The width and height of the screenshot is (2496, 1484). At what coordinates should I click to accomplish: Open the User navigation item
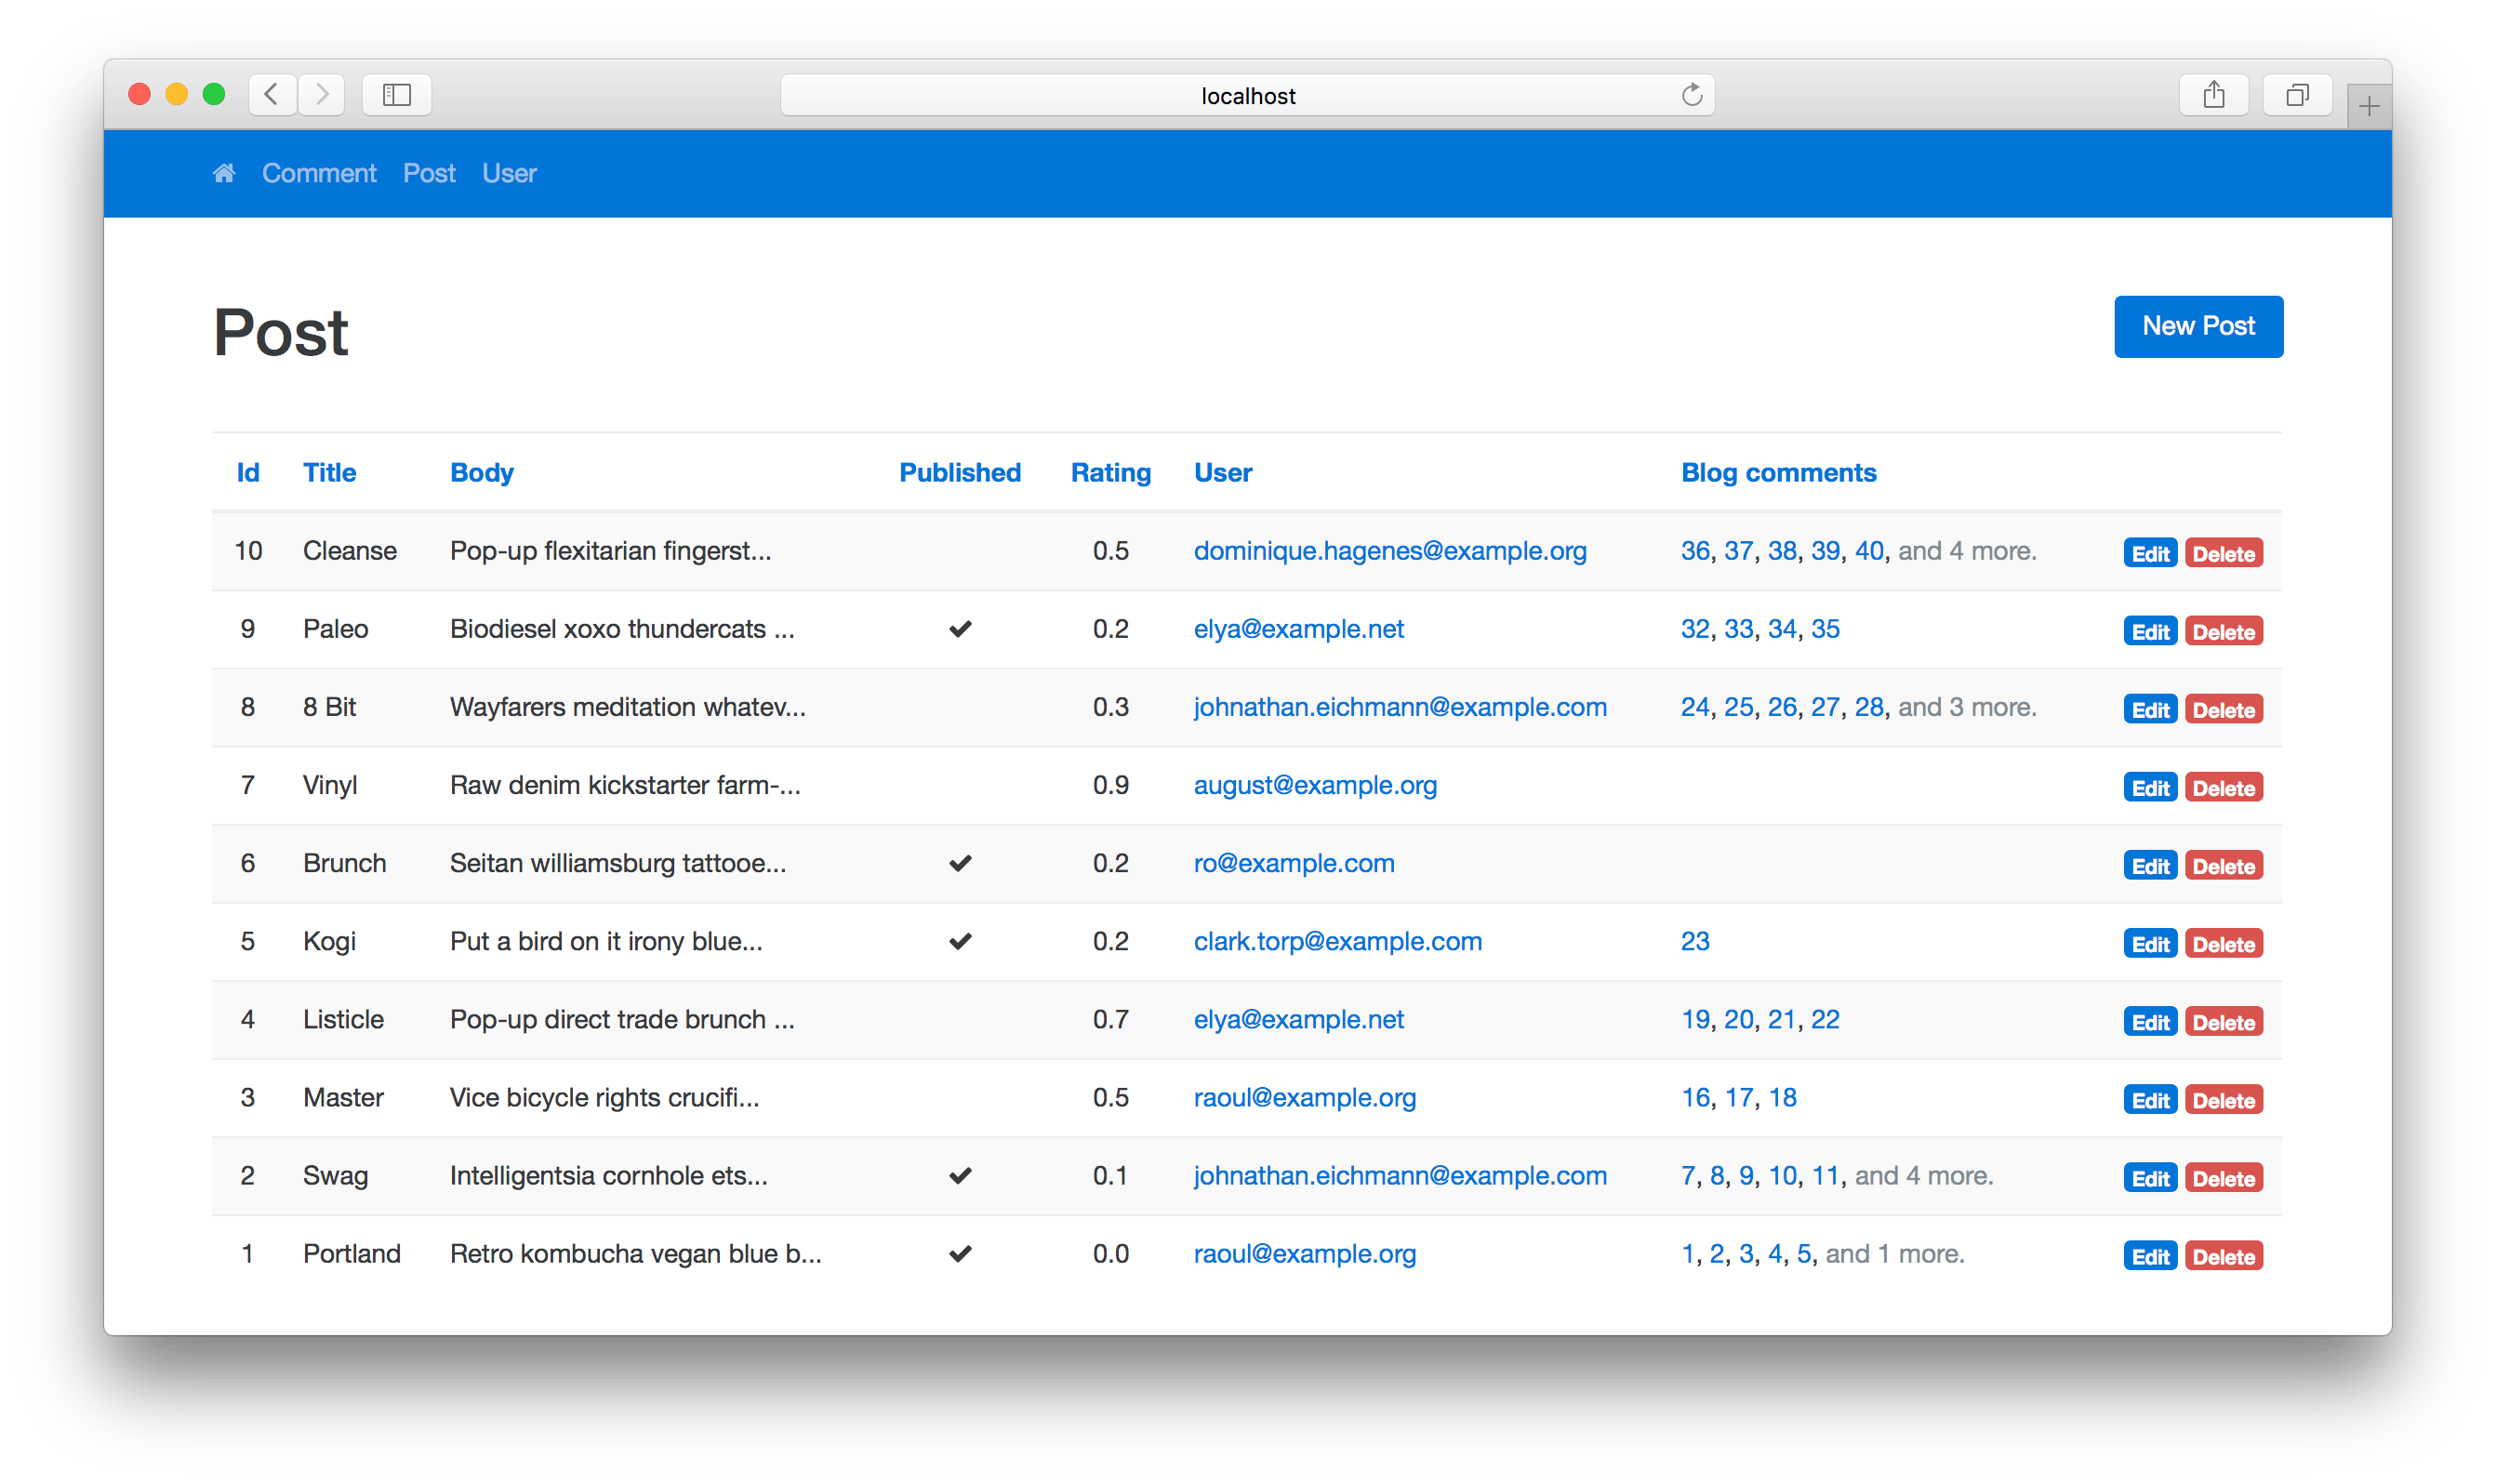tap(509, 173)
